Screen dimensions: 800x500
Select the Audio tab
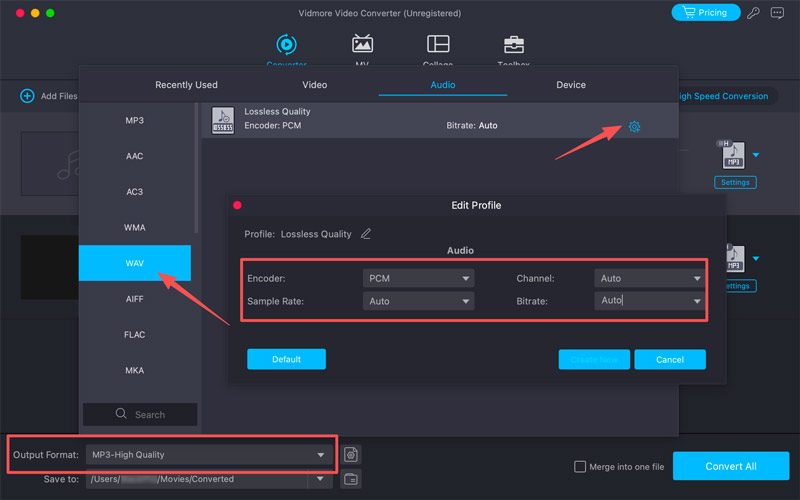[x=442, y=85]
